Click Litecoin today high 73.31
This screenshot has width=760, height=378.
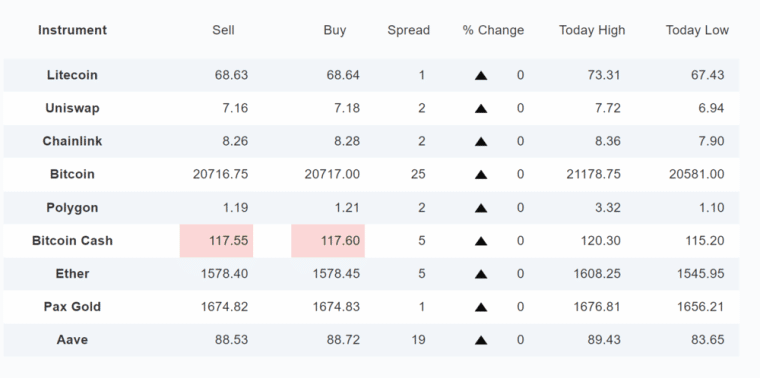pyautogui.click(x=604, y=75)
